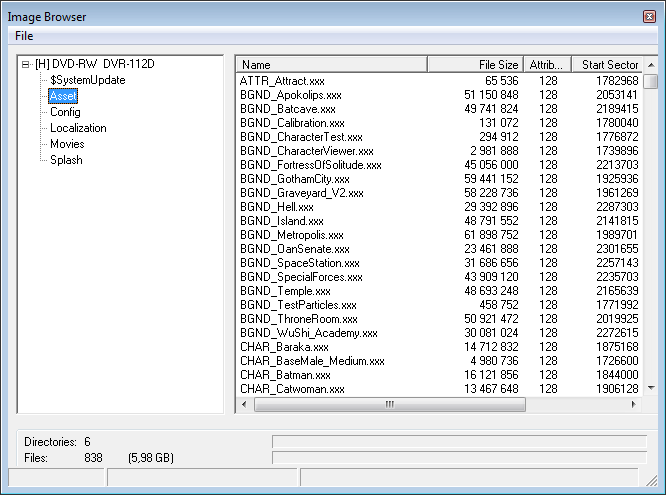This screenshot has height=495, width=666.
Task: Select file CHAR_BaseMale_Medium.xxx
Action: 312,361
